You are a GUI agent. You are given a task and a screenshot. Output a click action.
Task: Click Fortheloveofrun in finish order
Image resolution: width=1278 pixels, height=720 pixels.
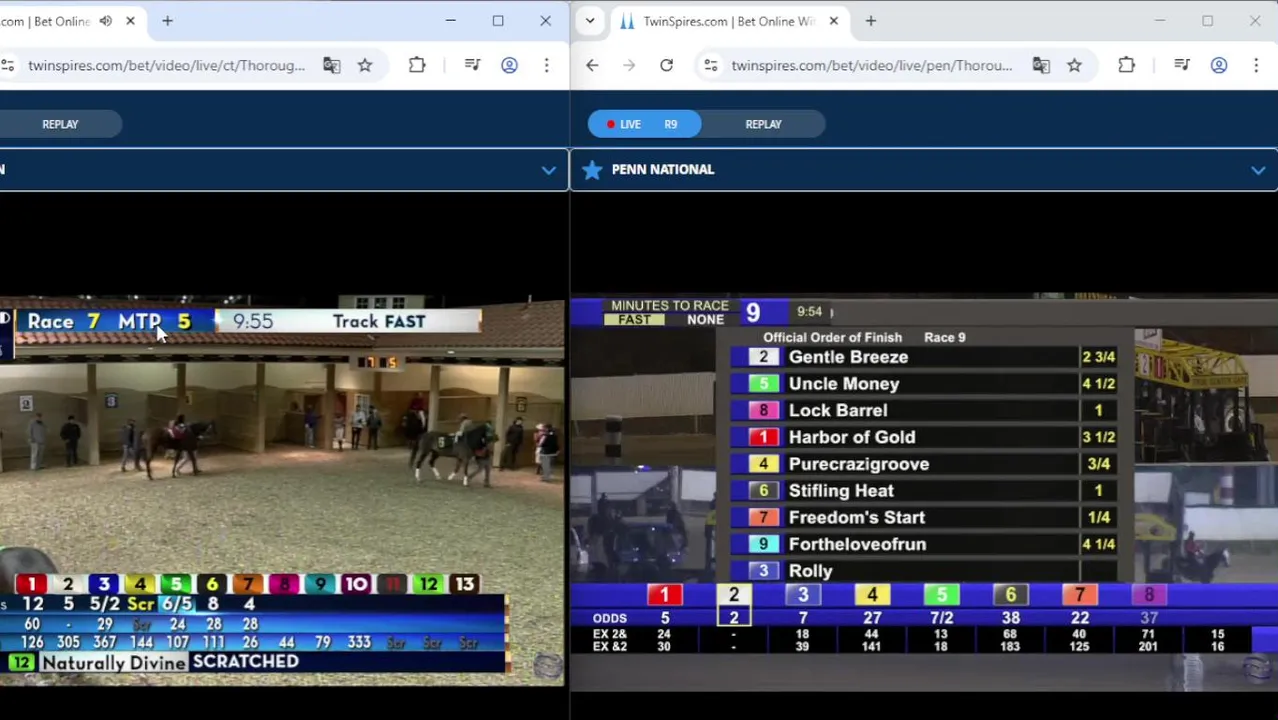pyautogui.click(x=857, y=544)
